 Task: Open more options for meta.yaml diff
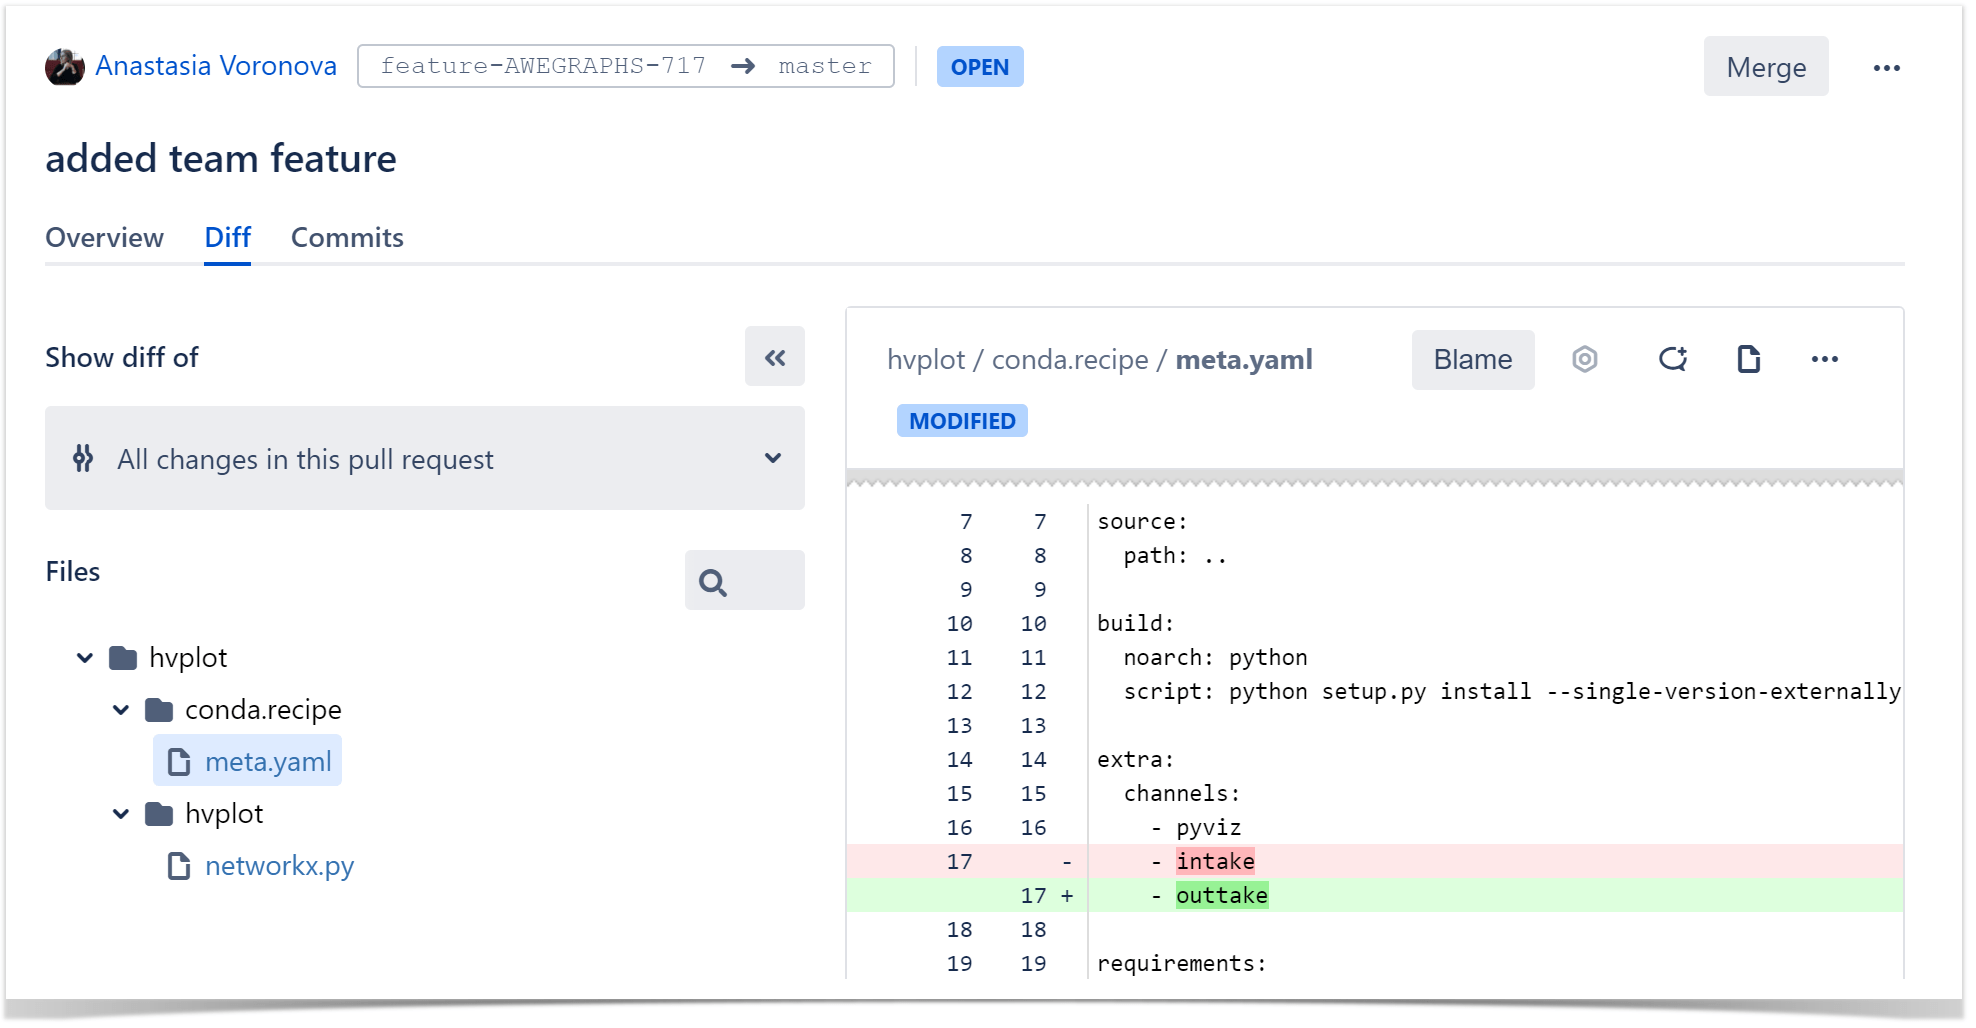1825,359
